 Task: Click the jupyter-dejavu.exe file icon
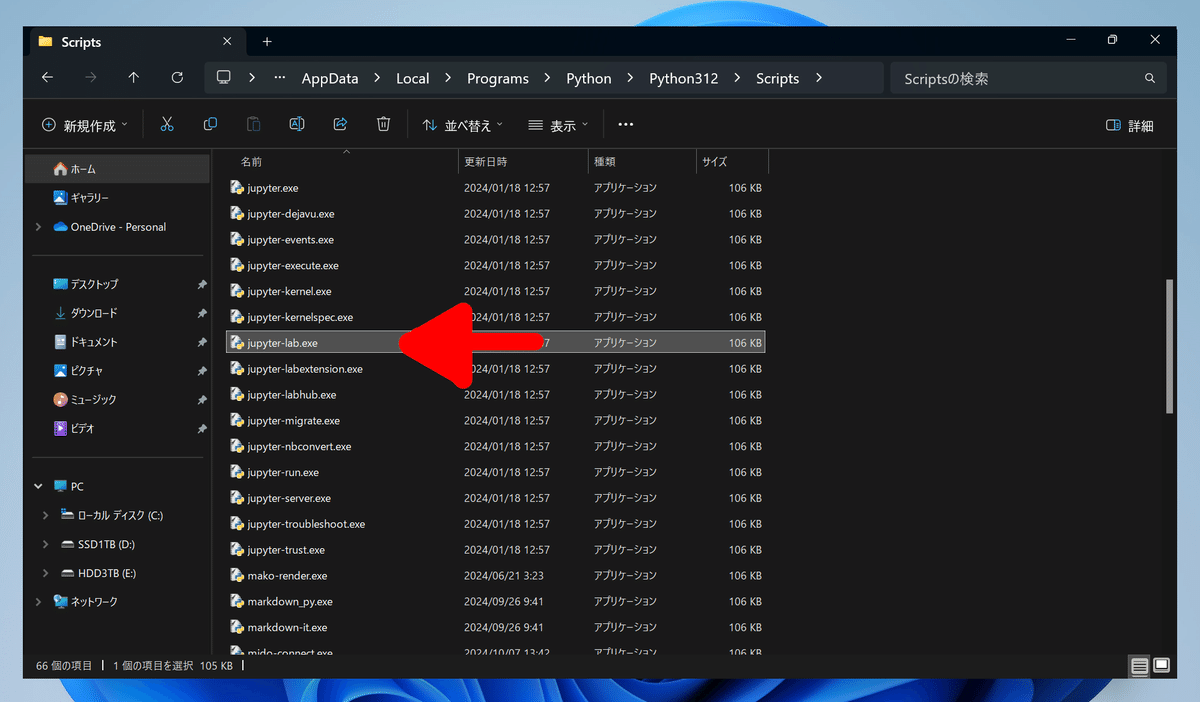coord(237,213)
